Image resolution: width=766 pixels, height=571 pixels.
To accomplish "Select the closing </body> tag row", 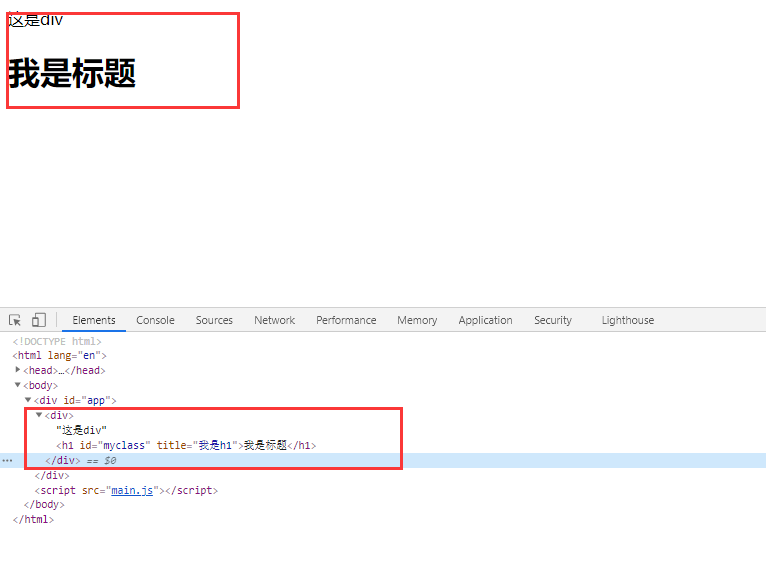I will (44, 504).
